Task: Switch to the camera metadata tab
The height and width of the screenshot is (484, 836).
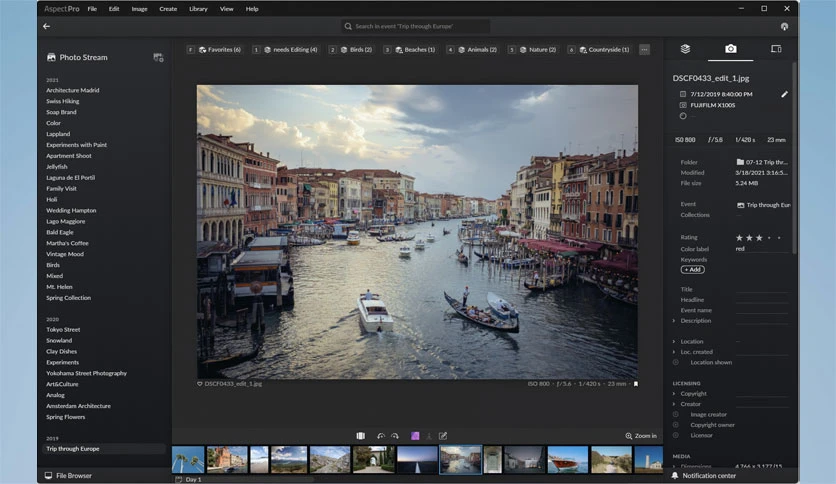Action: tap(730, 49)
